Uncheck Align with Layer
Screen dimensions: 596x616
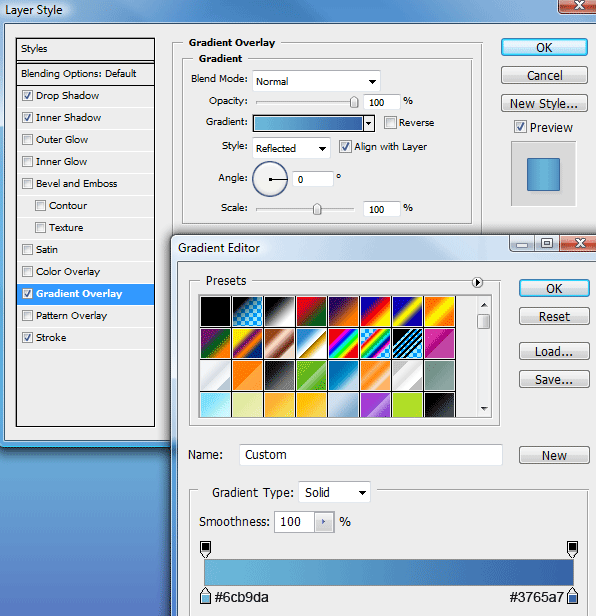tap(345, 147)
